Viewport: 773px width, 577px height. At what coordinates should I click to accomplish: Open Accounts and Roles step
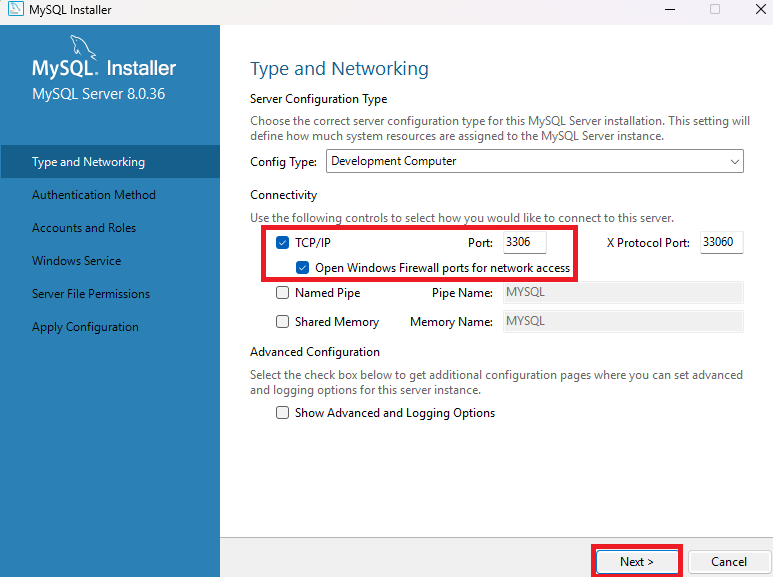click(84, 228)
